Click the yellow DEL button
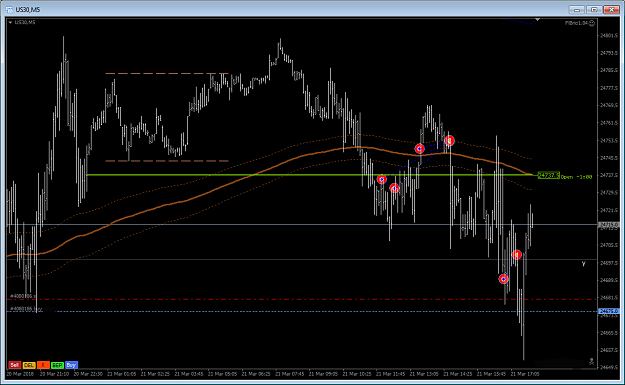 (x=29, y=365)
